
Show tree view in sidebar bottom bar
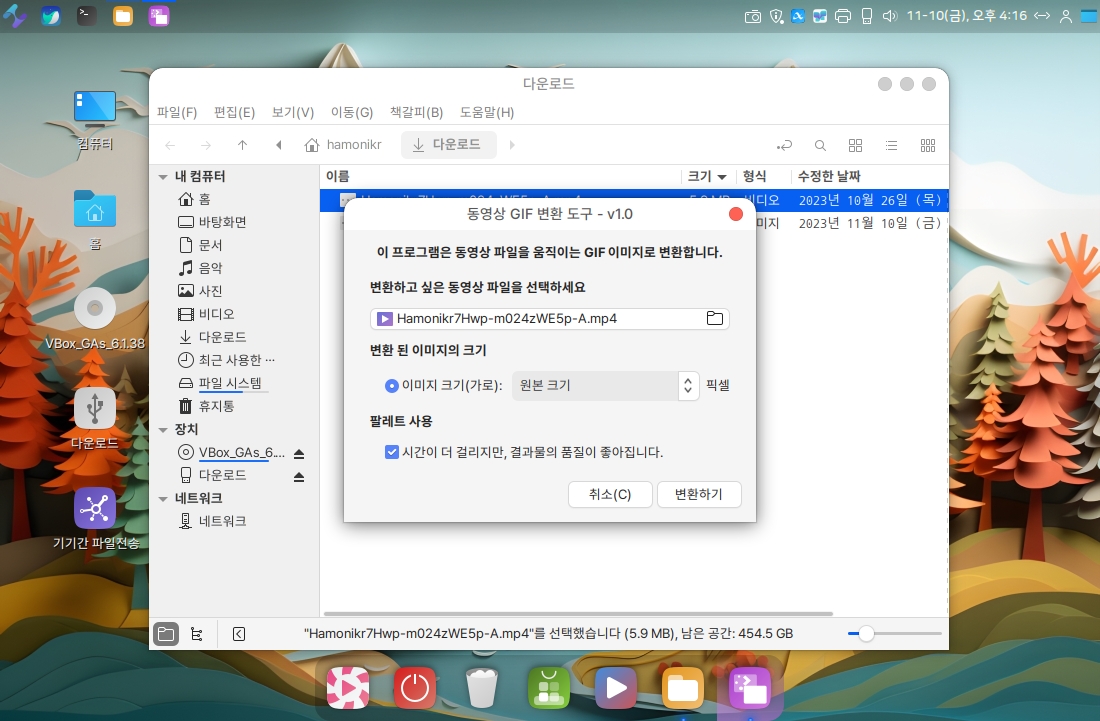point(197,634)
